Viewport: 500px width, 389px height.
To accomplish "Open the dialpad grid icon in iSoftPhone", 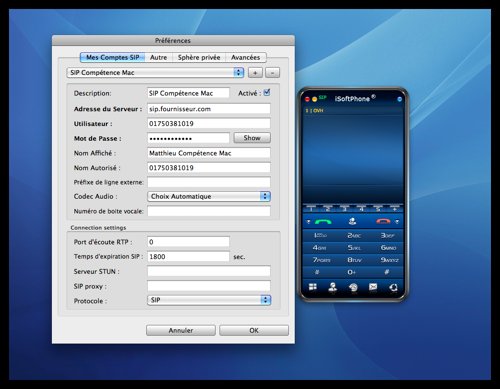I will pyautogui.click(x=313, y=287).
